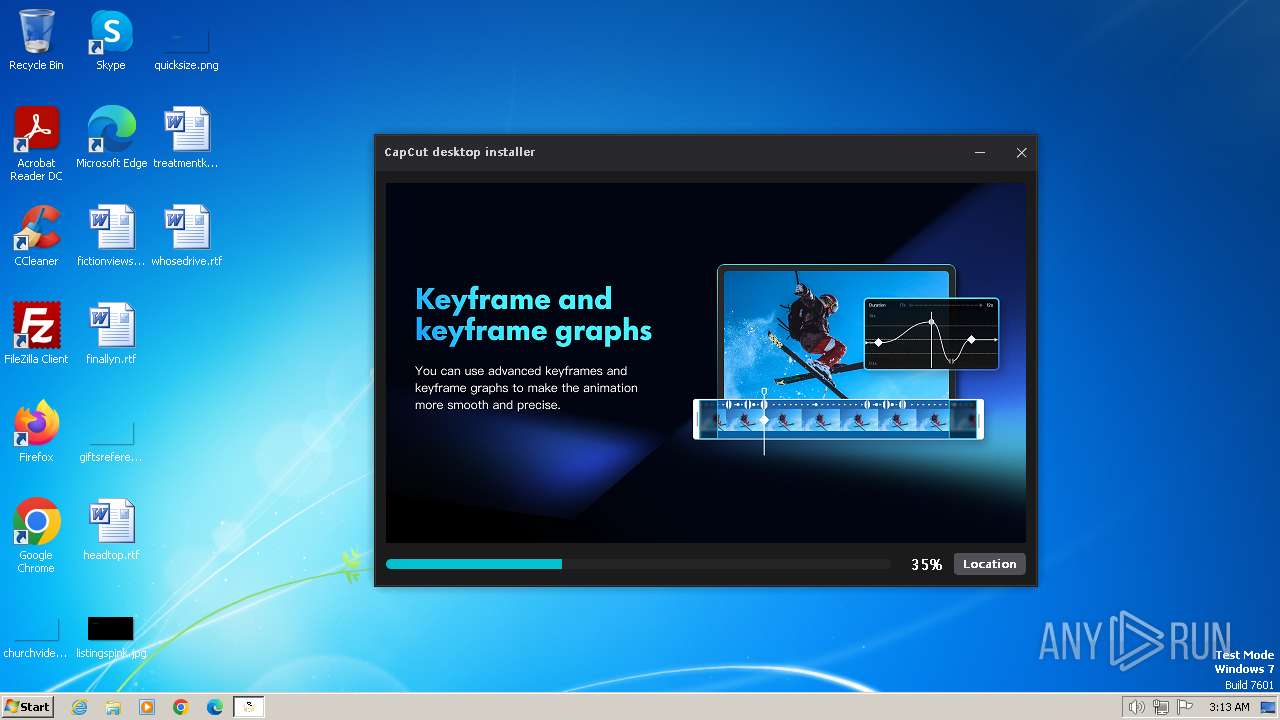Select the headtop.rtf document
Screen dimensions: 1280x720
point(111,529)
